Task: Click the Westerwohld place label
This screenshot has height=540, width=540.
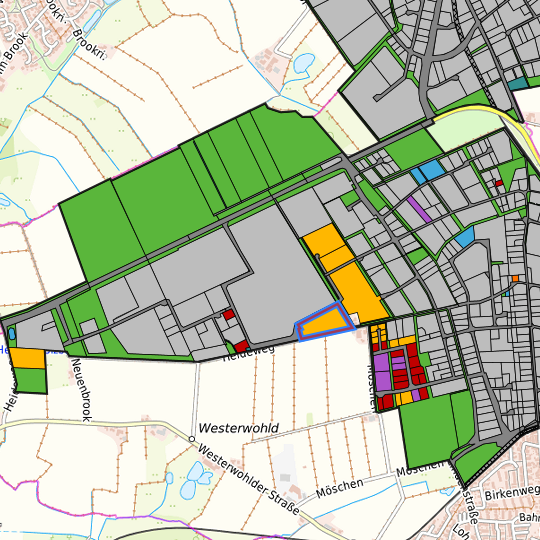Action: pos(239,428)
